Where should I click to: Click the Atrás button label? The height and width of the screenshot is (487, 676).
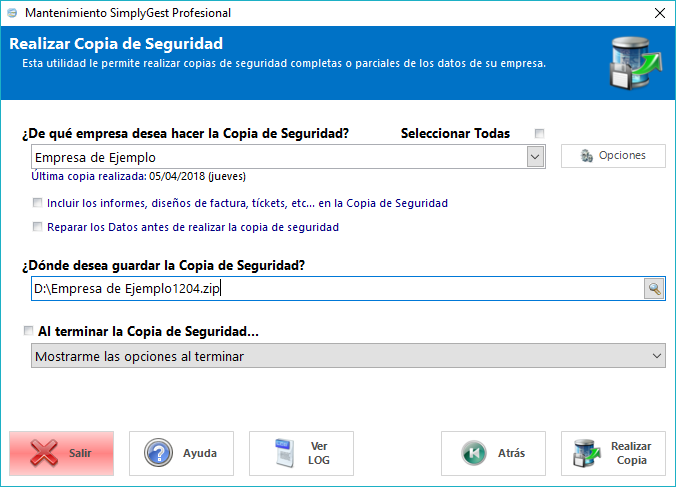511,453
